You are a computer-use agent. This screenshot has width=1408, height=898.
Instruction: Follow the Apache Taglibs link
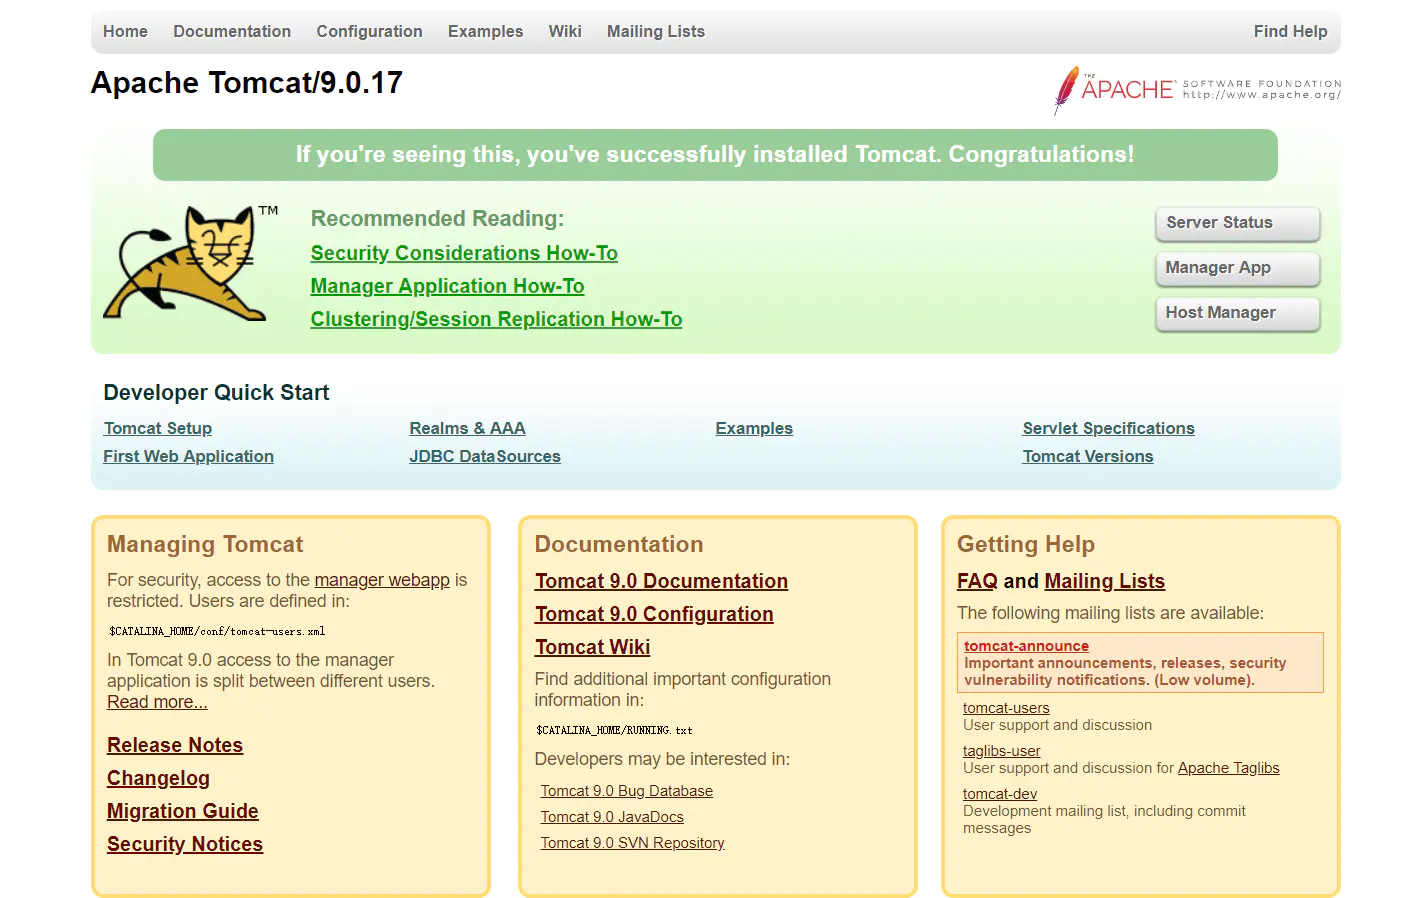click(x=1228, y=768)
